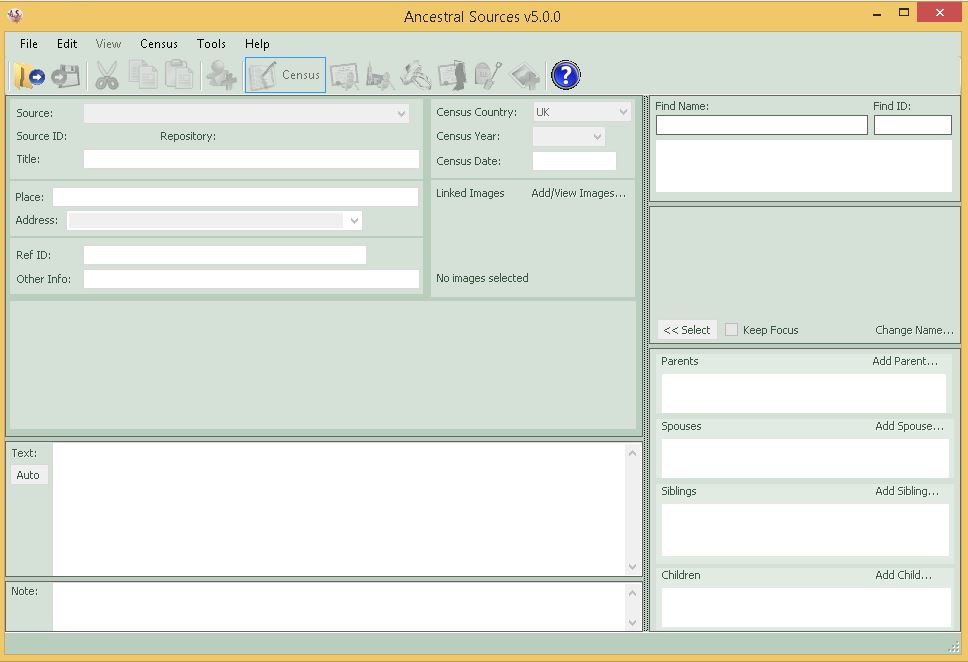
Task: Open the Census menu
Action: click(x=159, y=44)
